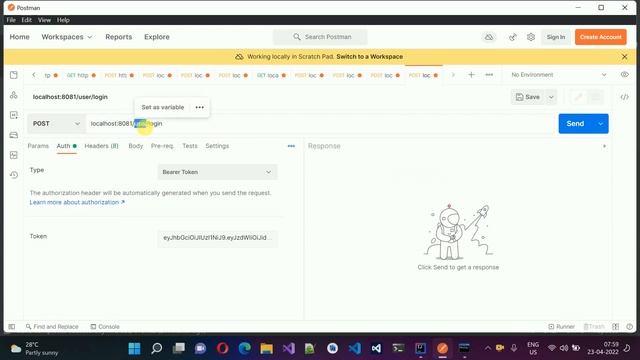Image resolution: width=640 pixels, height=360 pixels.
Task: Switch to the Tests tab
Action: (x=190, y=146)
